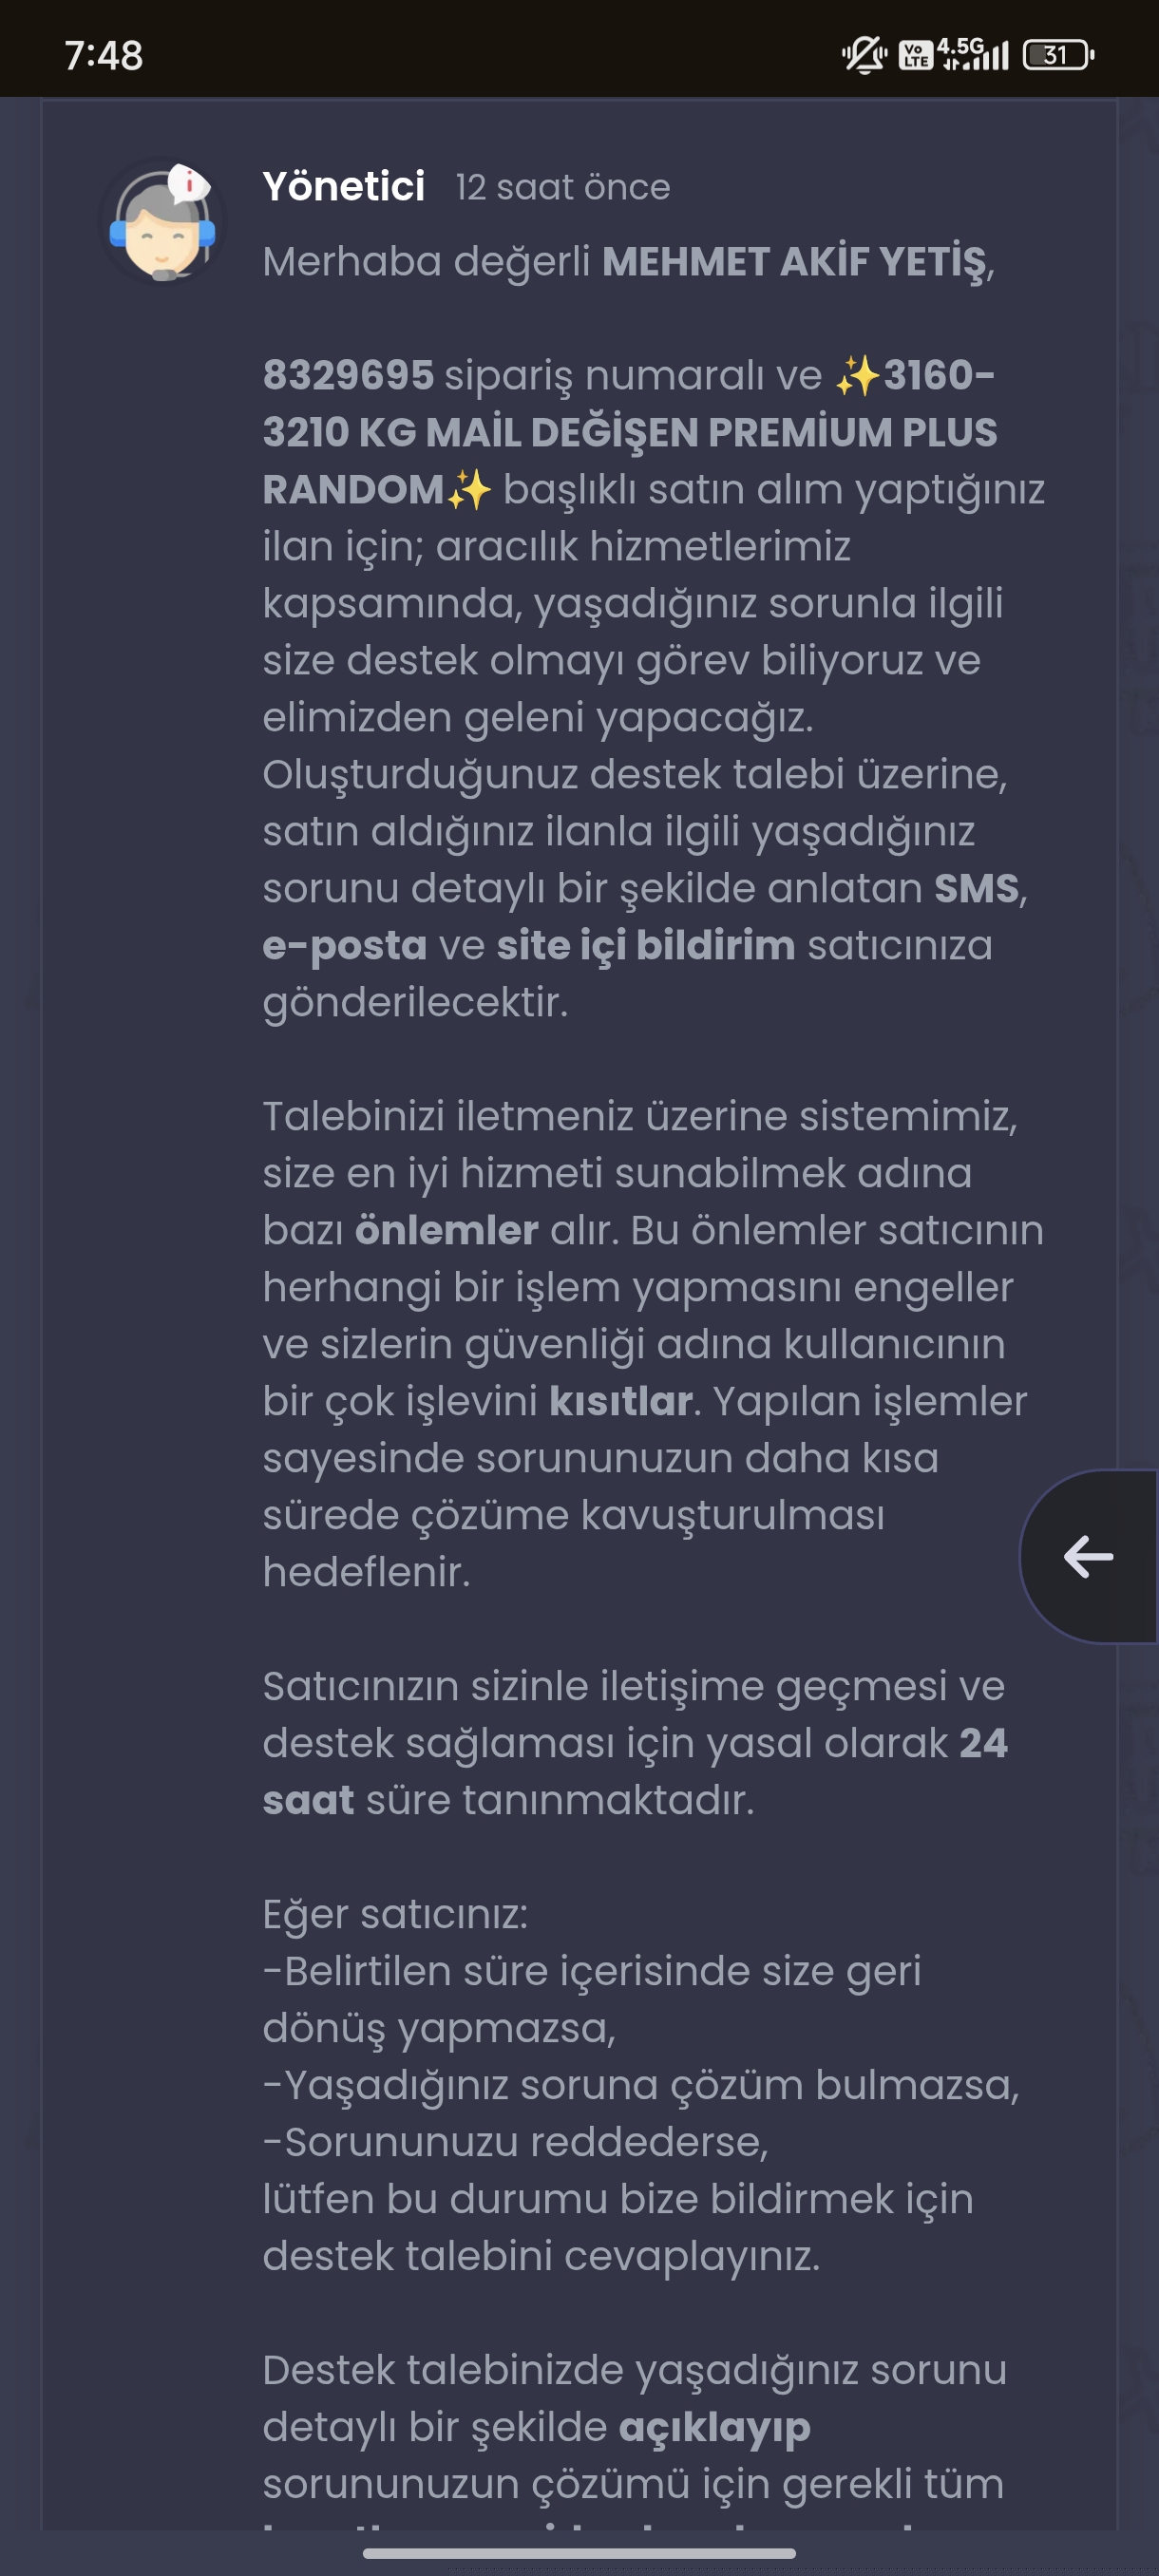
Task: Open the Yönetici support agent avatar
Action: pos(162,222)
